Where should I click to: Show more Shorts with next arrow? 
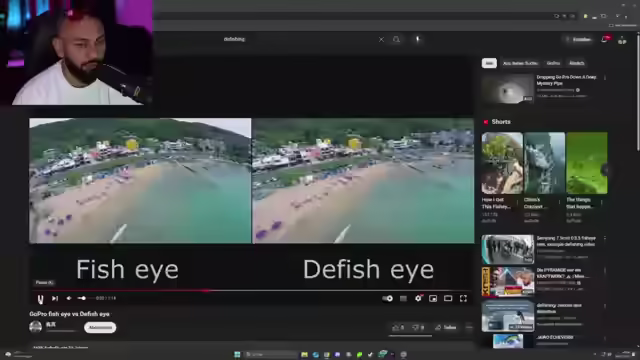tap(606, 170)
